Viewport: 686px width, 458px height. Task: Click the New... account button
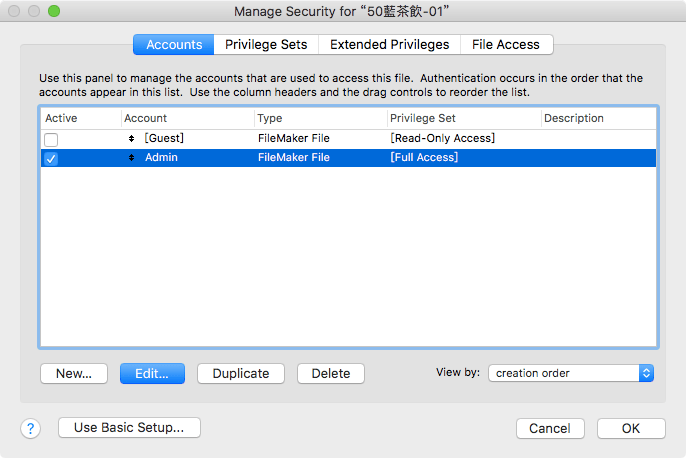pyautogui.click(x=74, y=373)
